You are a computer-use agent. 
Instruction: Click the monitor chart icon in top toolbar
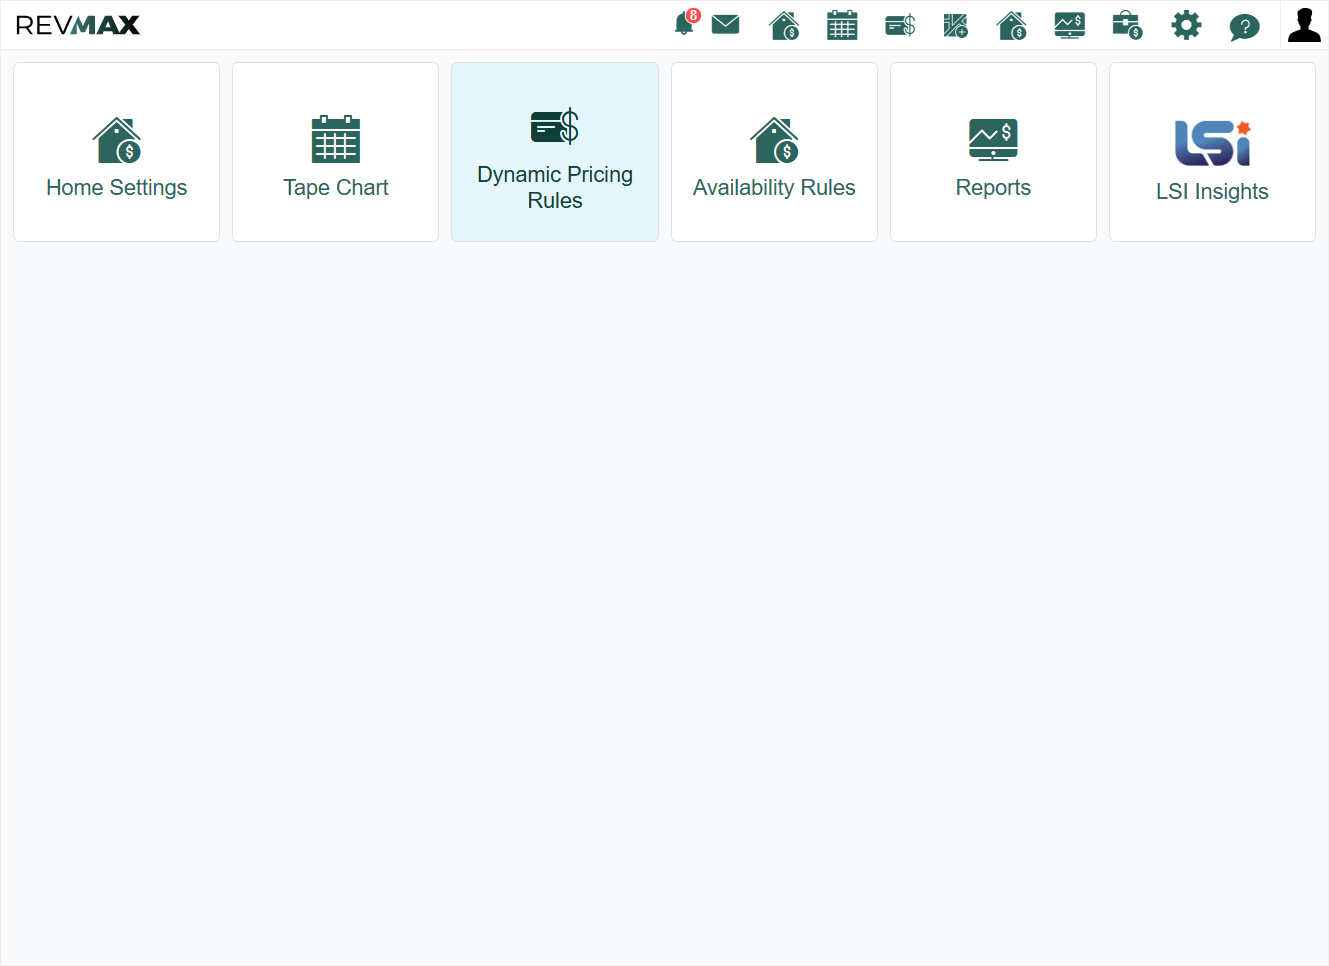(1069, 25)
